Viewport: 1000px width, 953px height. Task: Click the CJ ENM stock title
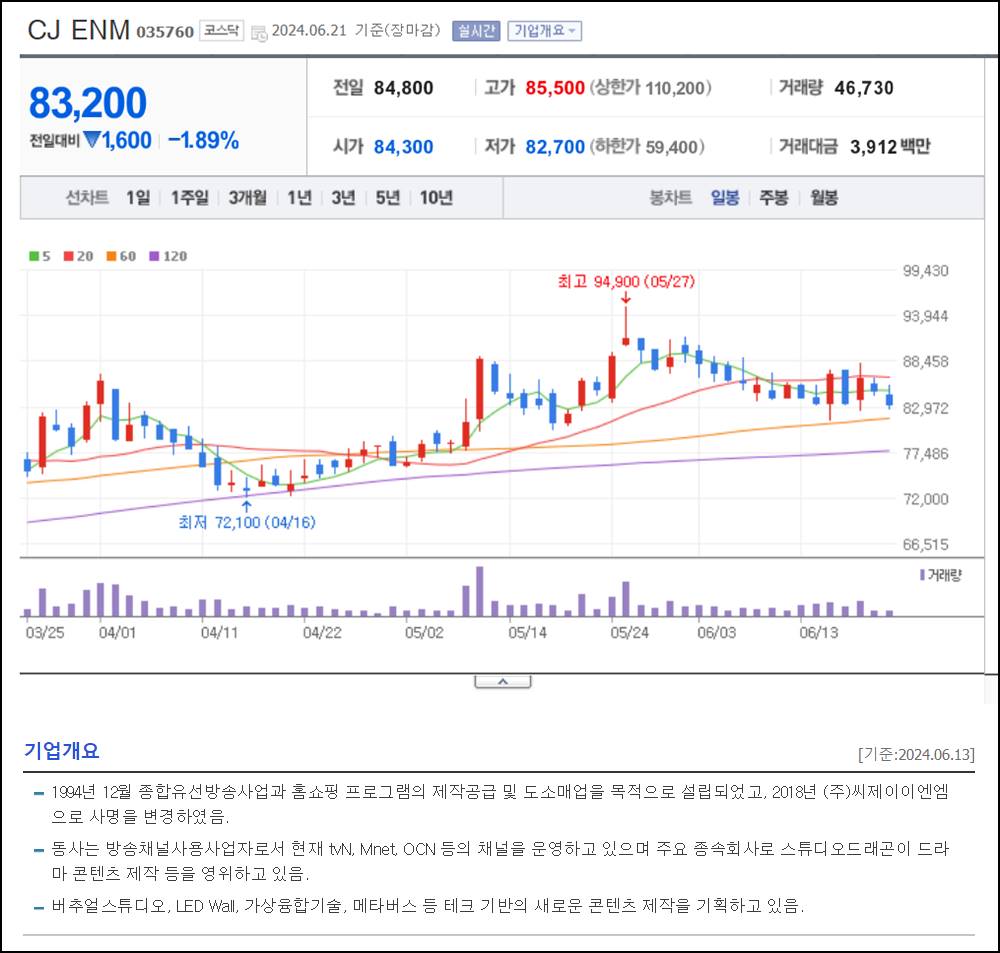[78, 30]
